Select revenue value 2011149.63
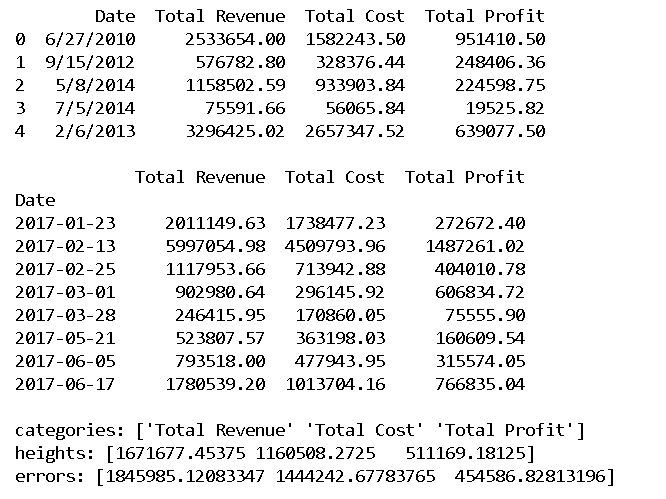The height and width of the screenshot is (499, 666). [215, 223]
